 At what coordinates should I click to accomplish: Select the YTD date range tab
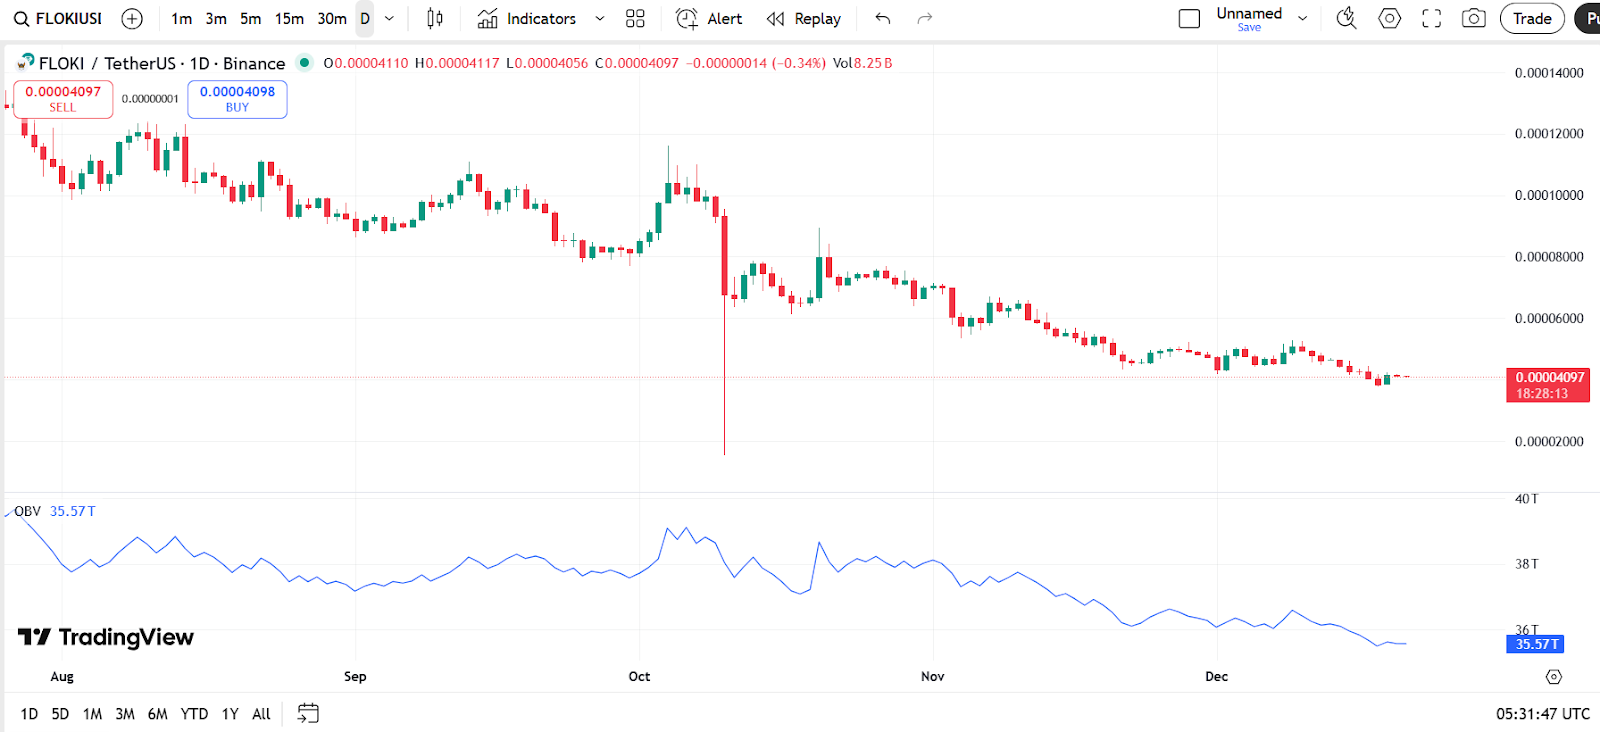(194, 714)
